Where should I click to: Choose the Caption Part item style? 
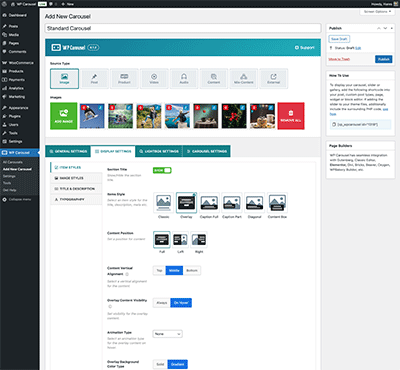[x=232, y=203]
